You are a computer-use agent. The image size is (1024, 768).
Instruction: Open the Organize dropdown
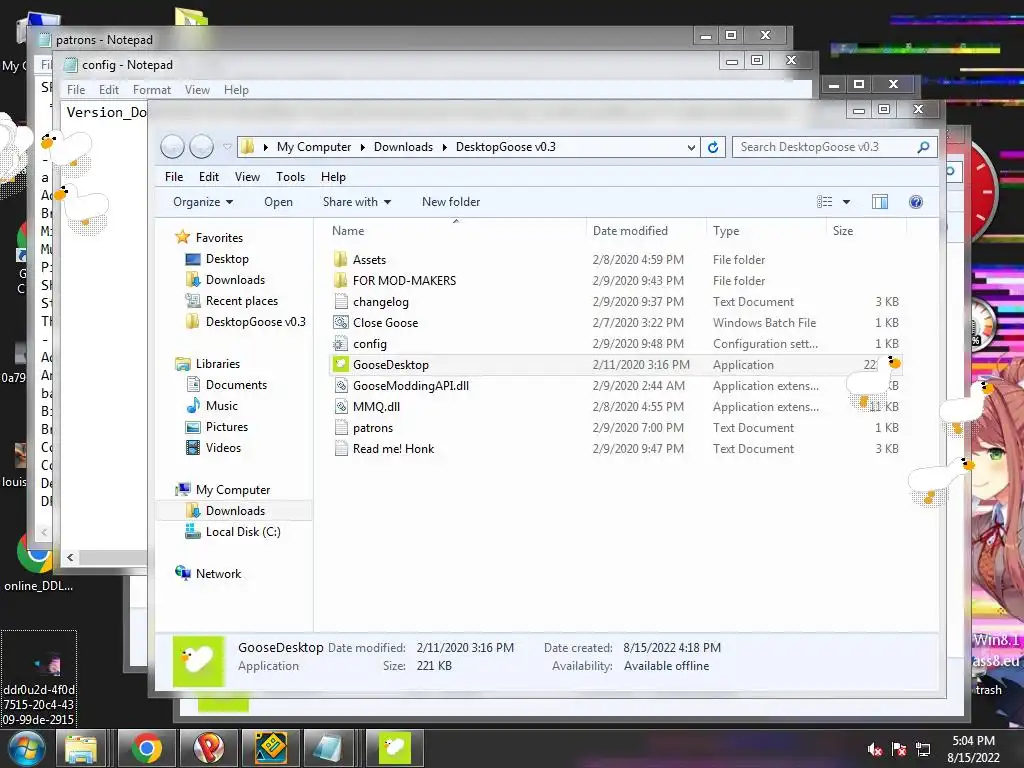click(x=202, y=202)
